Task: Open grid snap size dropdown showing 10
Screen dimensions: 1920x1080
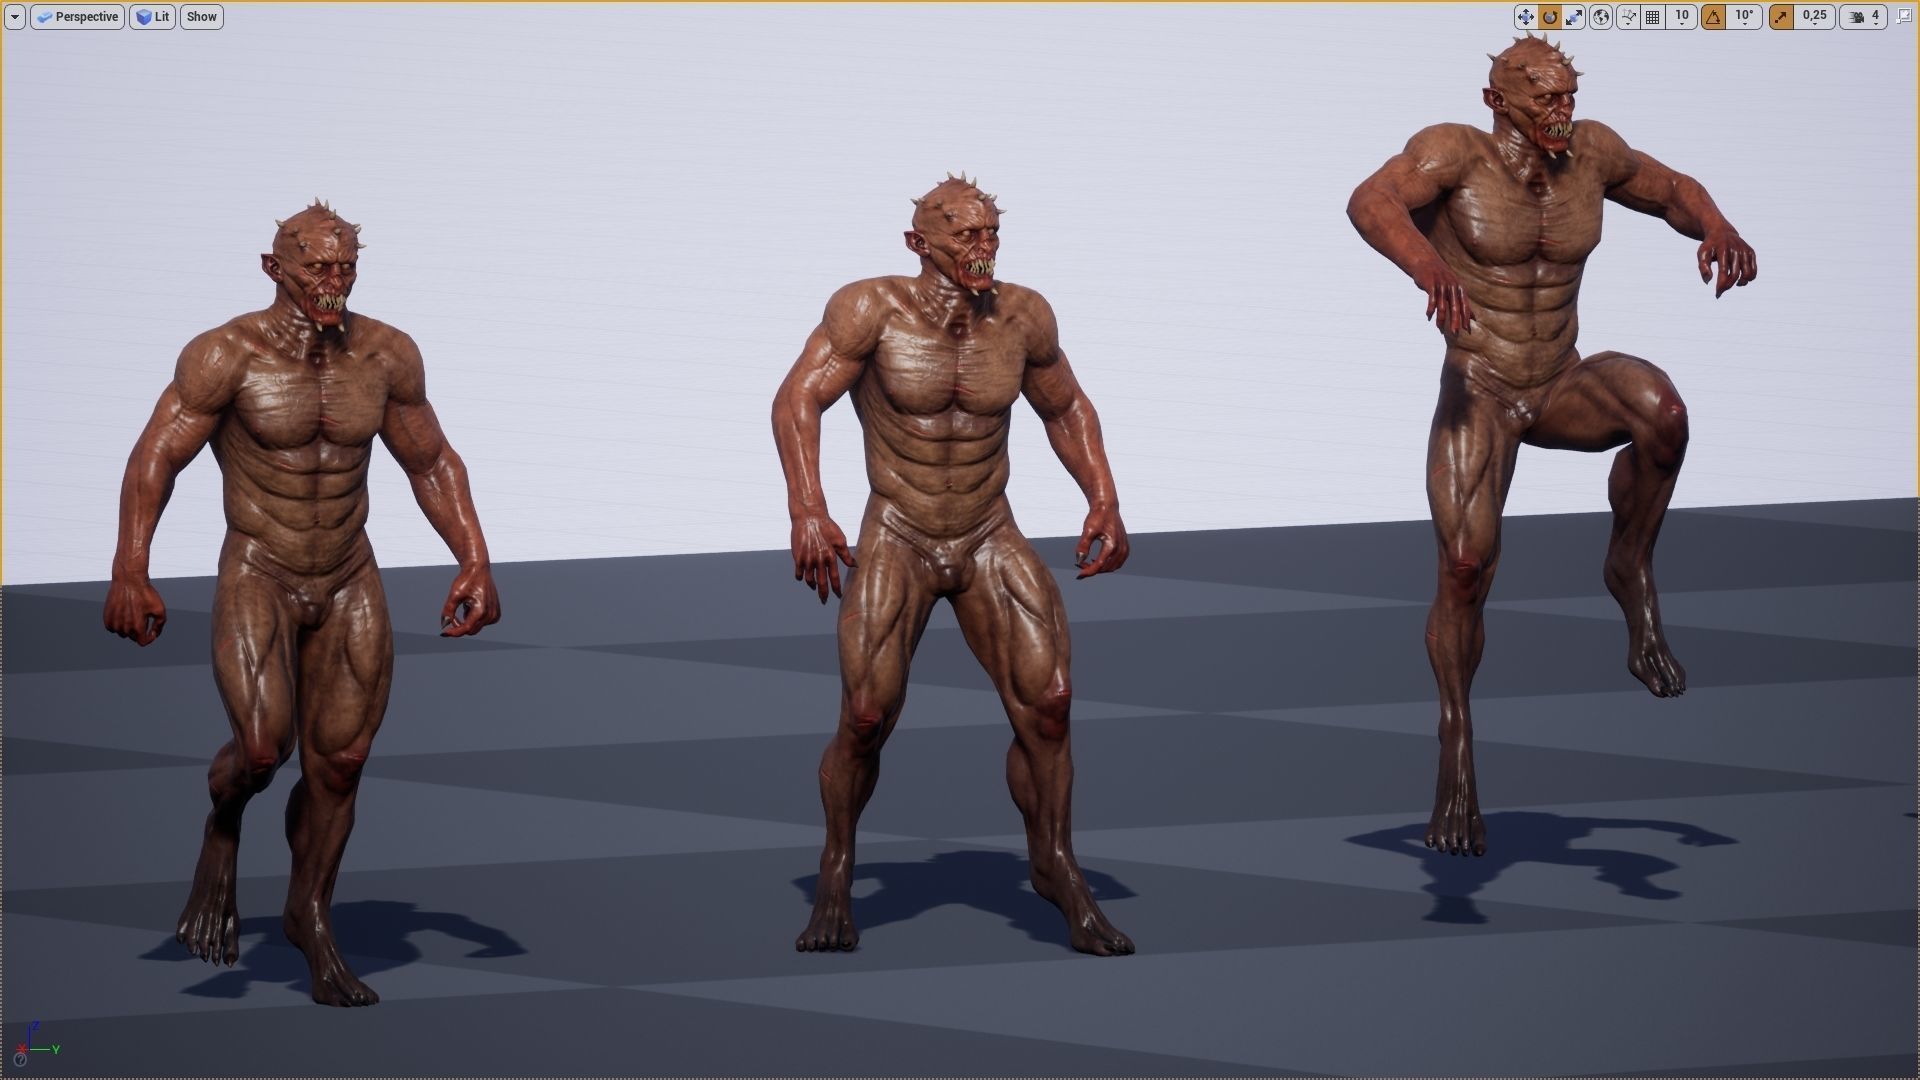Action: 1682,17
